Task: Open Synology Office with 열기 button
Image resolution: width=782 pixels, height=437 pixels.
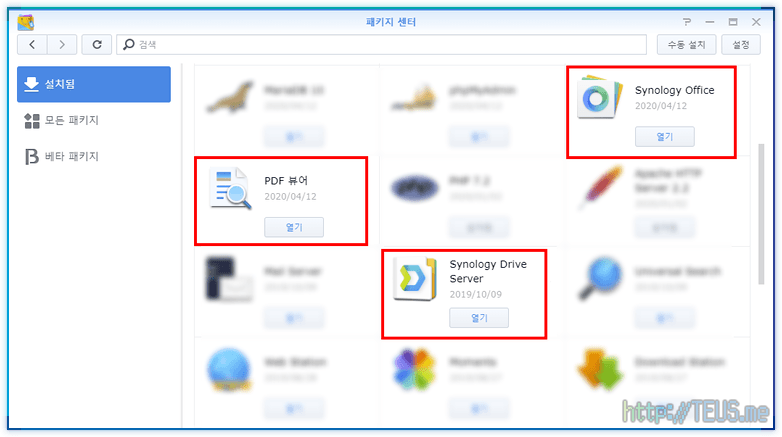Action: [x=664, y=137]
